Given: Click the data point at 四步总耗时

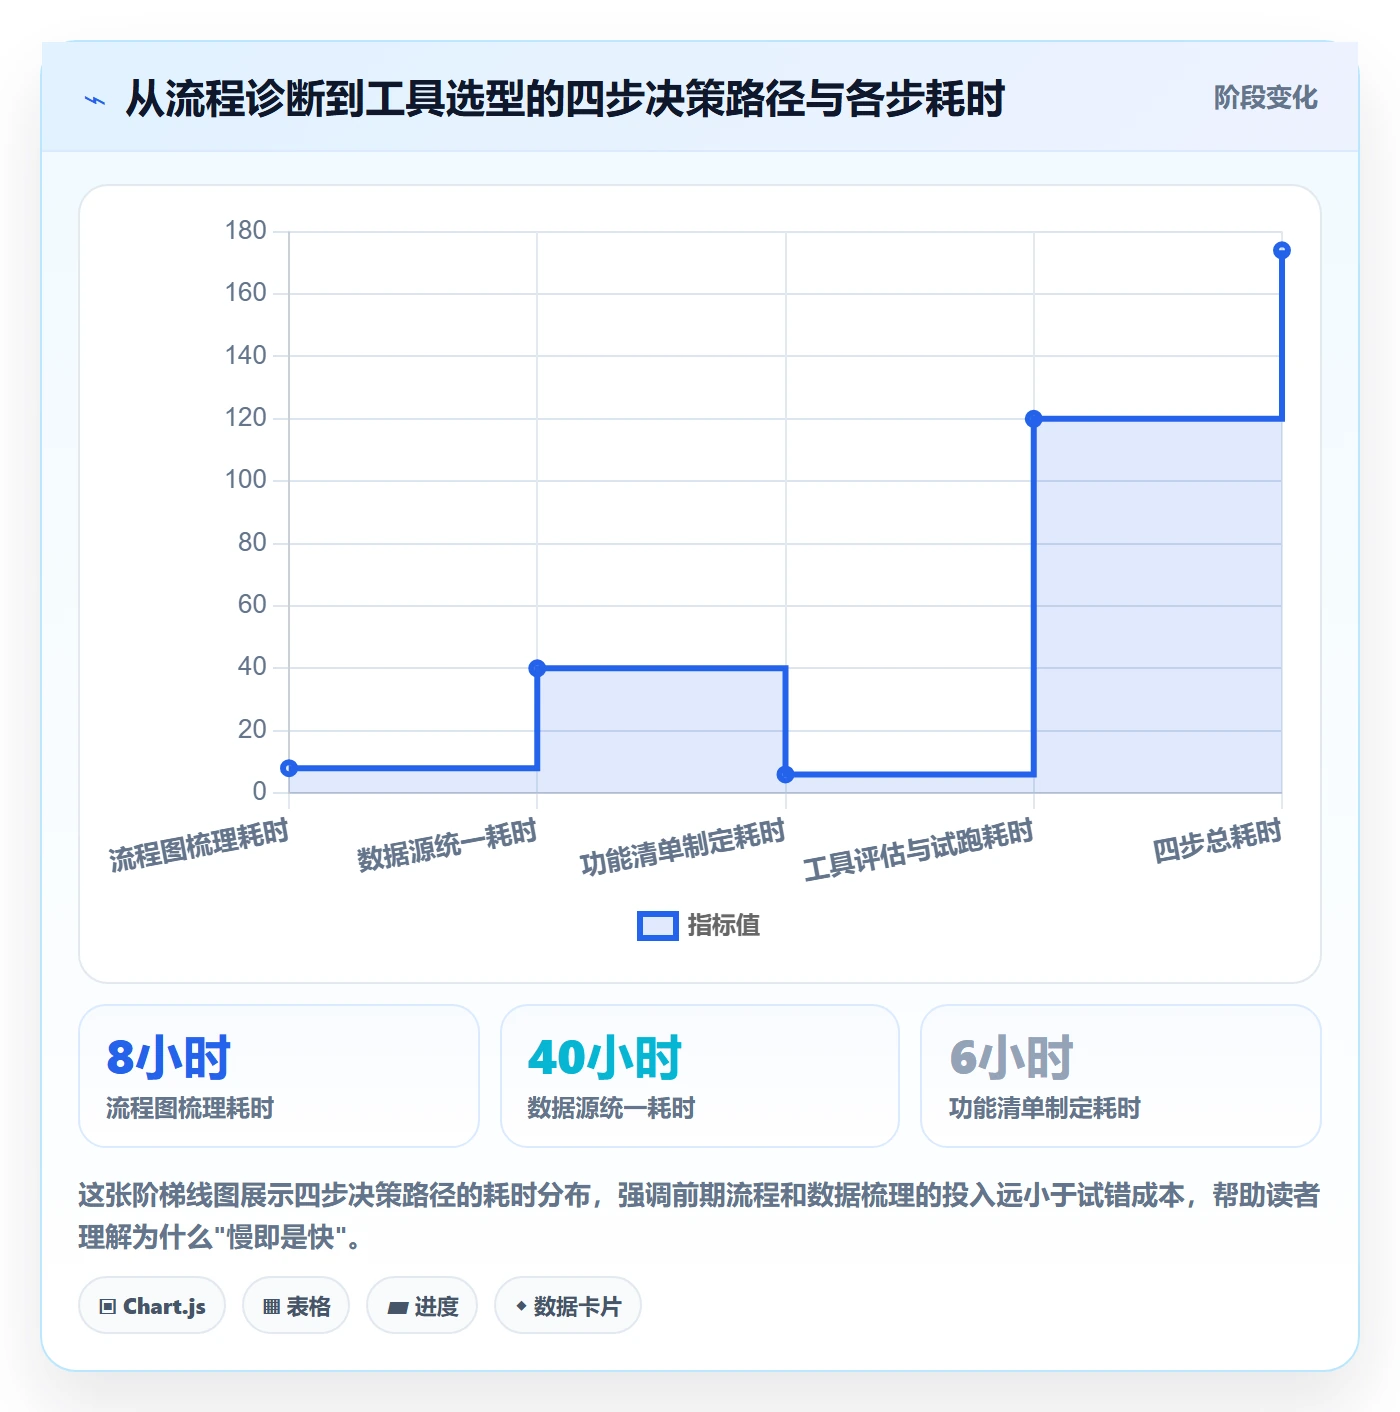Looking at the screenshot, I should (1282, 250).
